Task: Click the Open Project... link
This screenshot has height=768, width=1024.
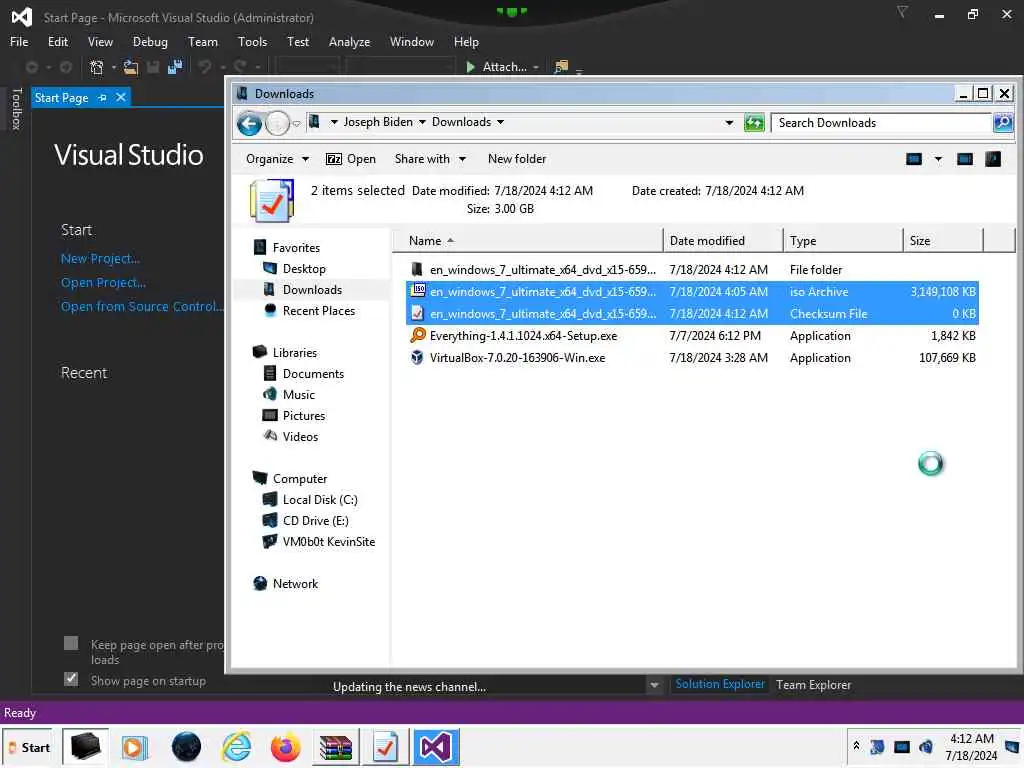Action: coord(103,283)
